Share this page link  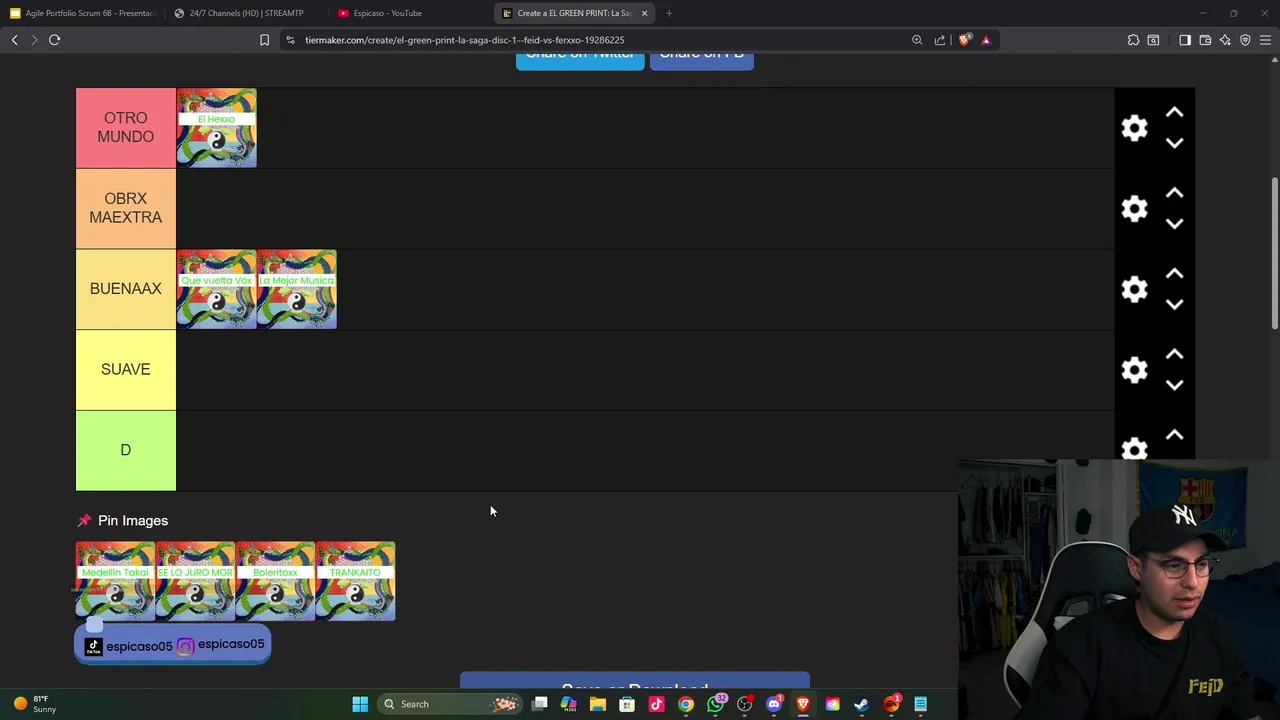point(940,40)
